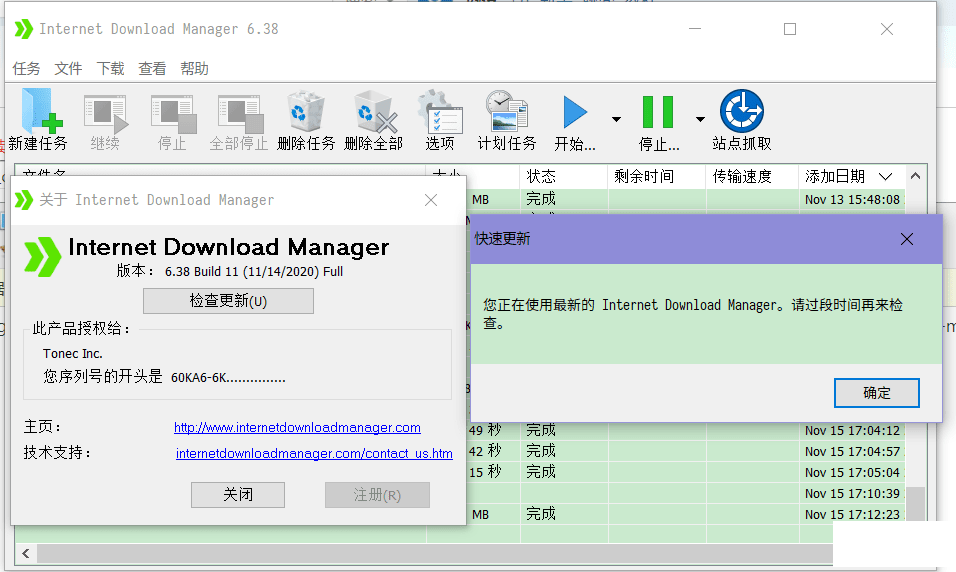Open the 查看 menu
956x572 pixels.
(x=152, y=68)
